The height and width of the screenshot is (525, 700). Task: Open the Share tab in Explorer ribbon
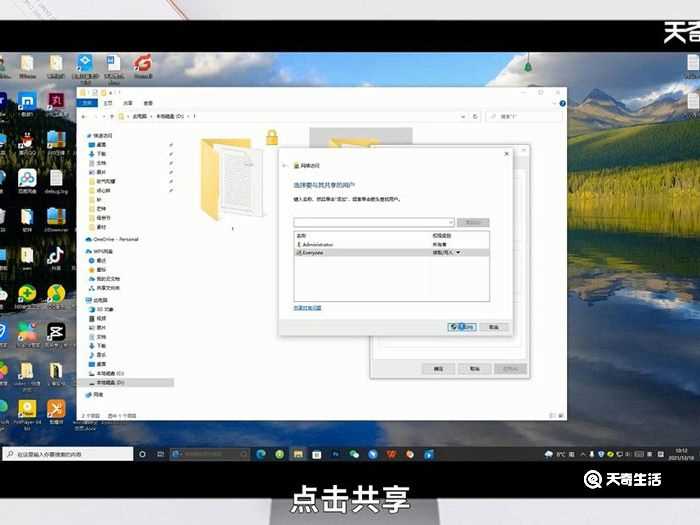[x=127, y=103]
